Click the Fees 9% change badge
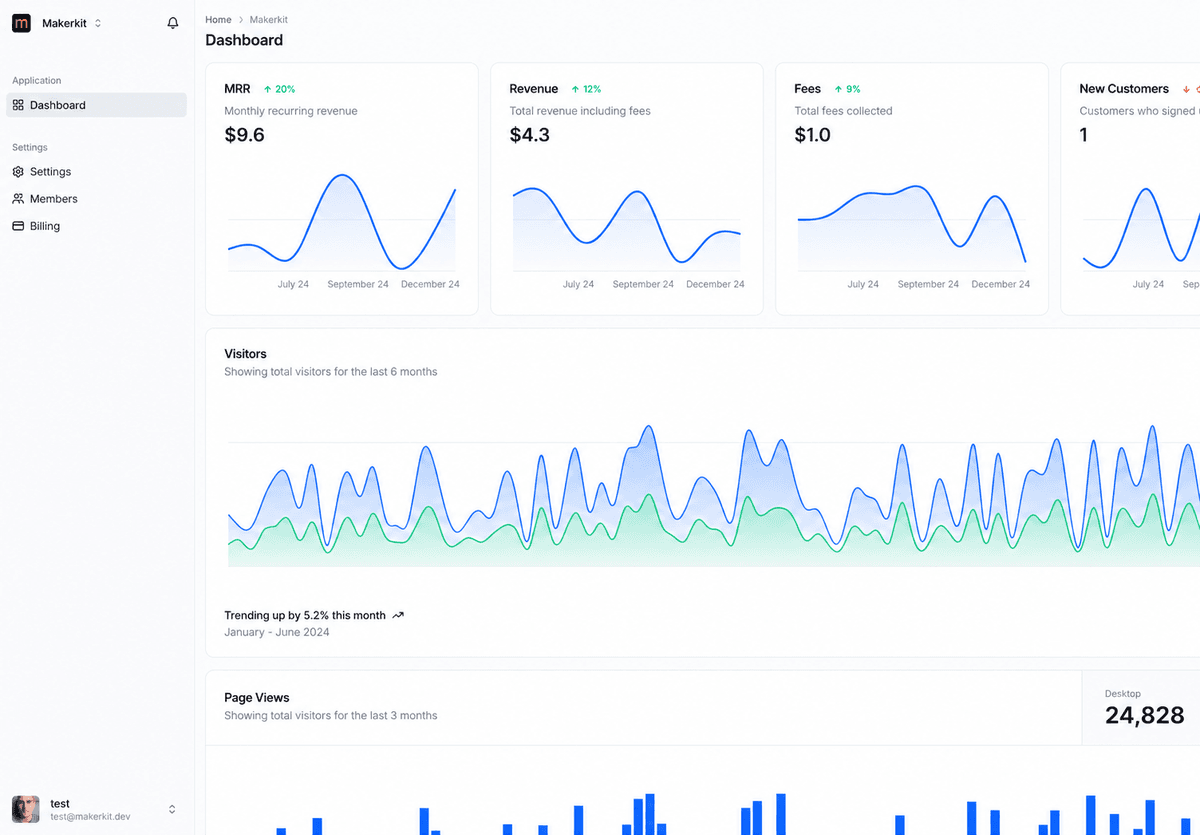This screenshot has width=1200, height=835. pyautogui.click(x=847, y=89)
